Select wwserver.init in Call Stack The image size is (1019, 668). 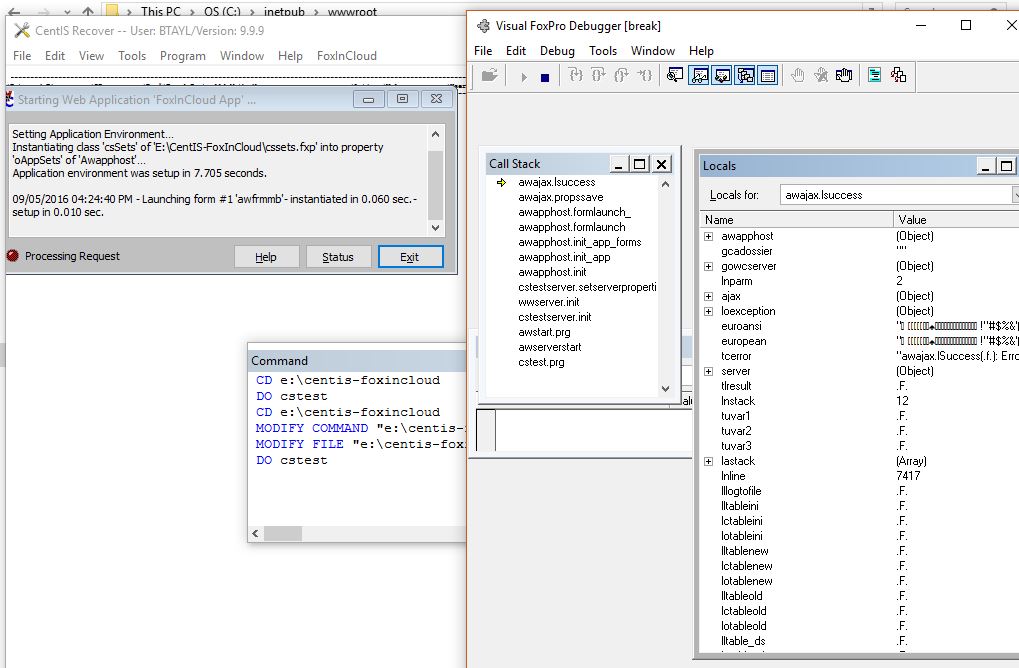[548, 302]
